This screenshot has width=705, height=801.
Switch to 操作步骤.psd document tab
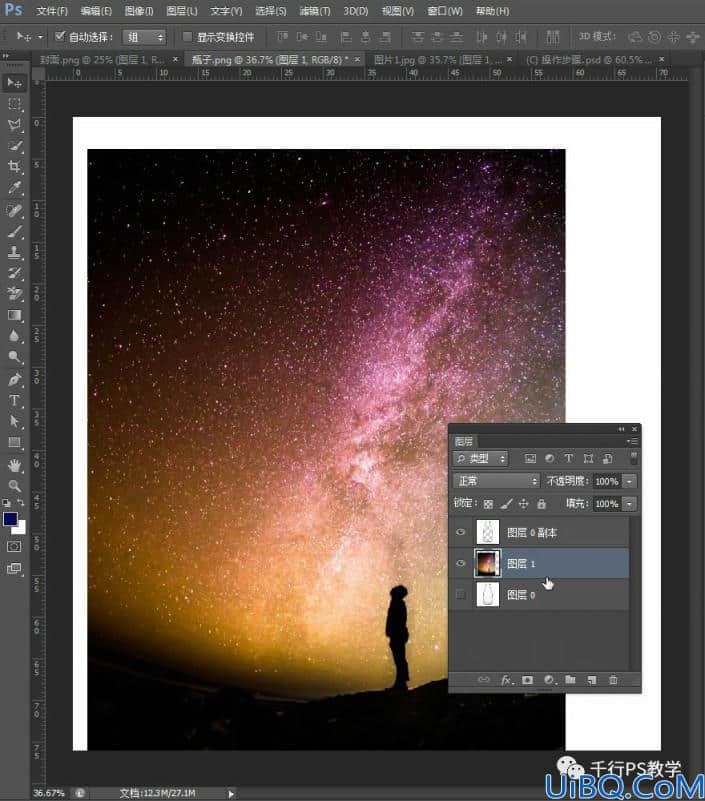point(589,60)
